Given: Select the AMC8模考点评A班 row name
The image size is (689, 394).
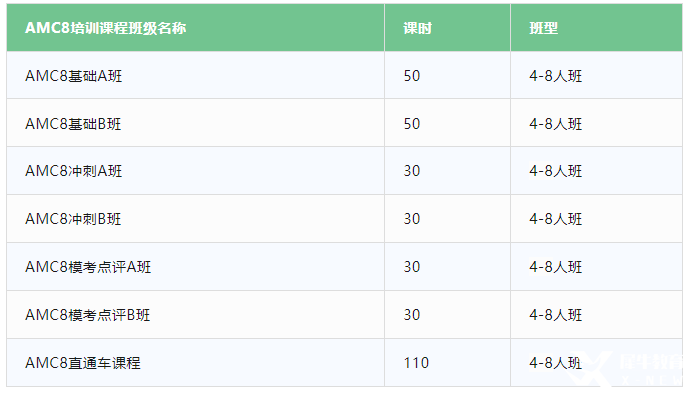Looking at the screenshot, I should coord(88,267).
